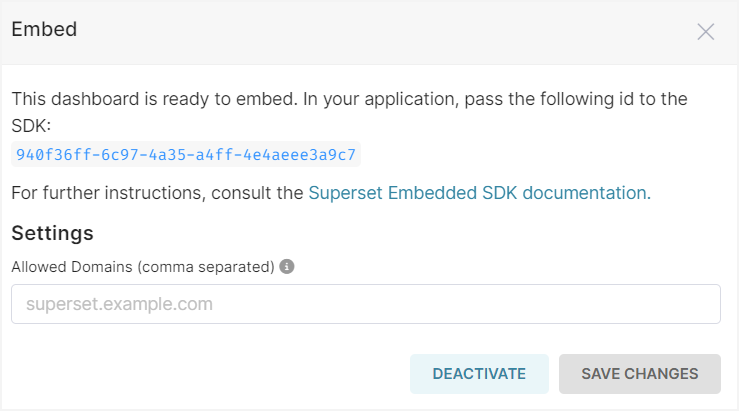Click the info icon beside Allowed Domains

coord(286,267)
